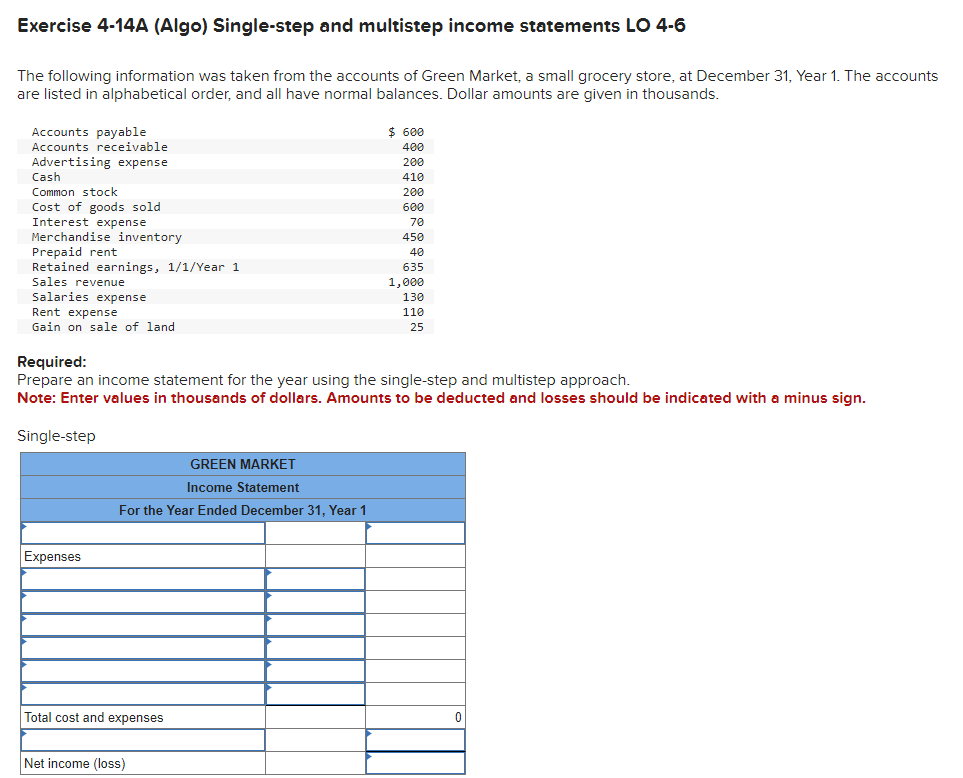Click the Income Statement header row
The width and height of the screenshot is (963, 778).
(242, 487)
